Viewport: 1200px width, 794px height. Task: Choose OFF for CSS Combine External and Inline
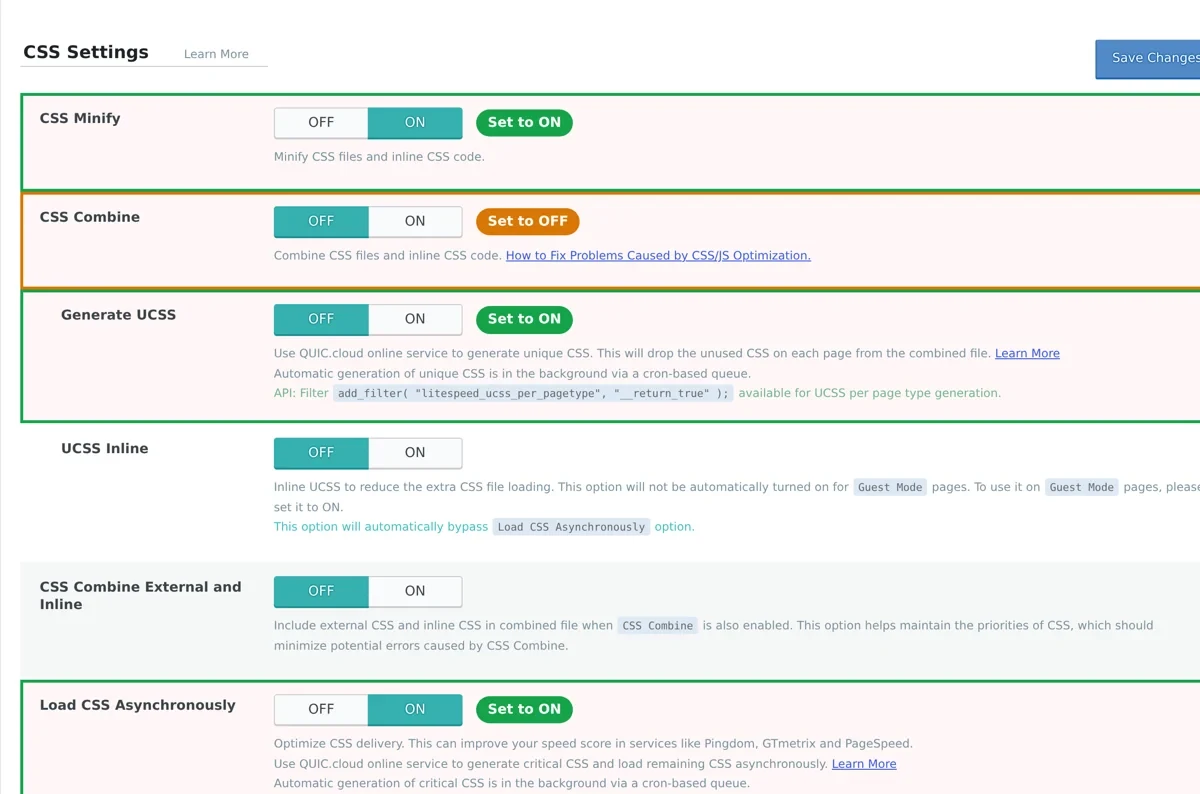pyautogui.click(x=321, y=592)
